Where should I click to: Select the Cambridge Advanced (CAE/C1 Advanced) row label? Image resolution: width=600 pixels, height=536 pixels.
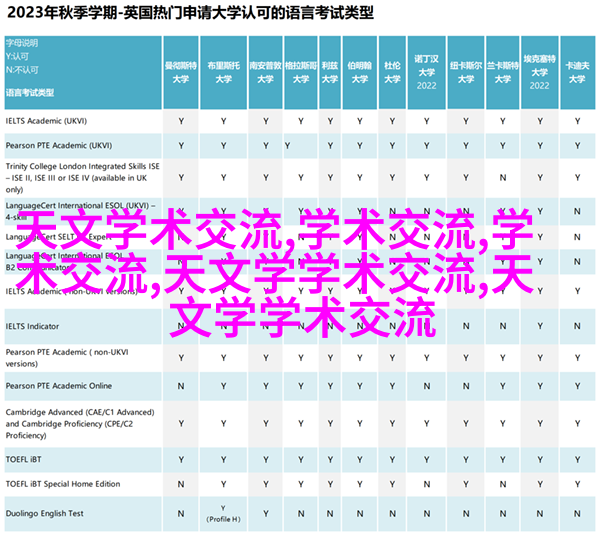[x=80, y=424]
